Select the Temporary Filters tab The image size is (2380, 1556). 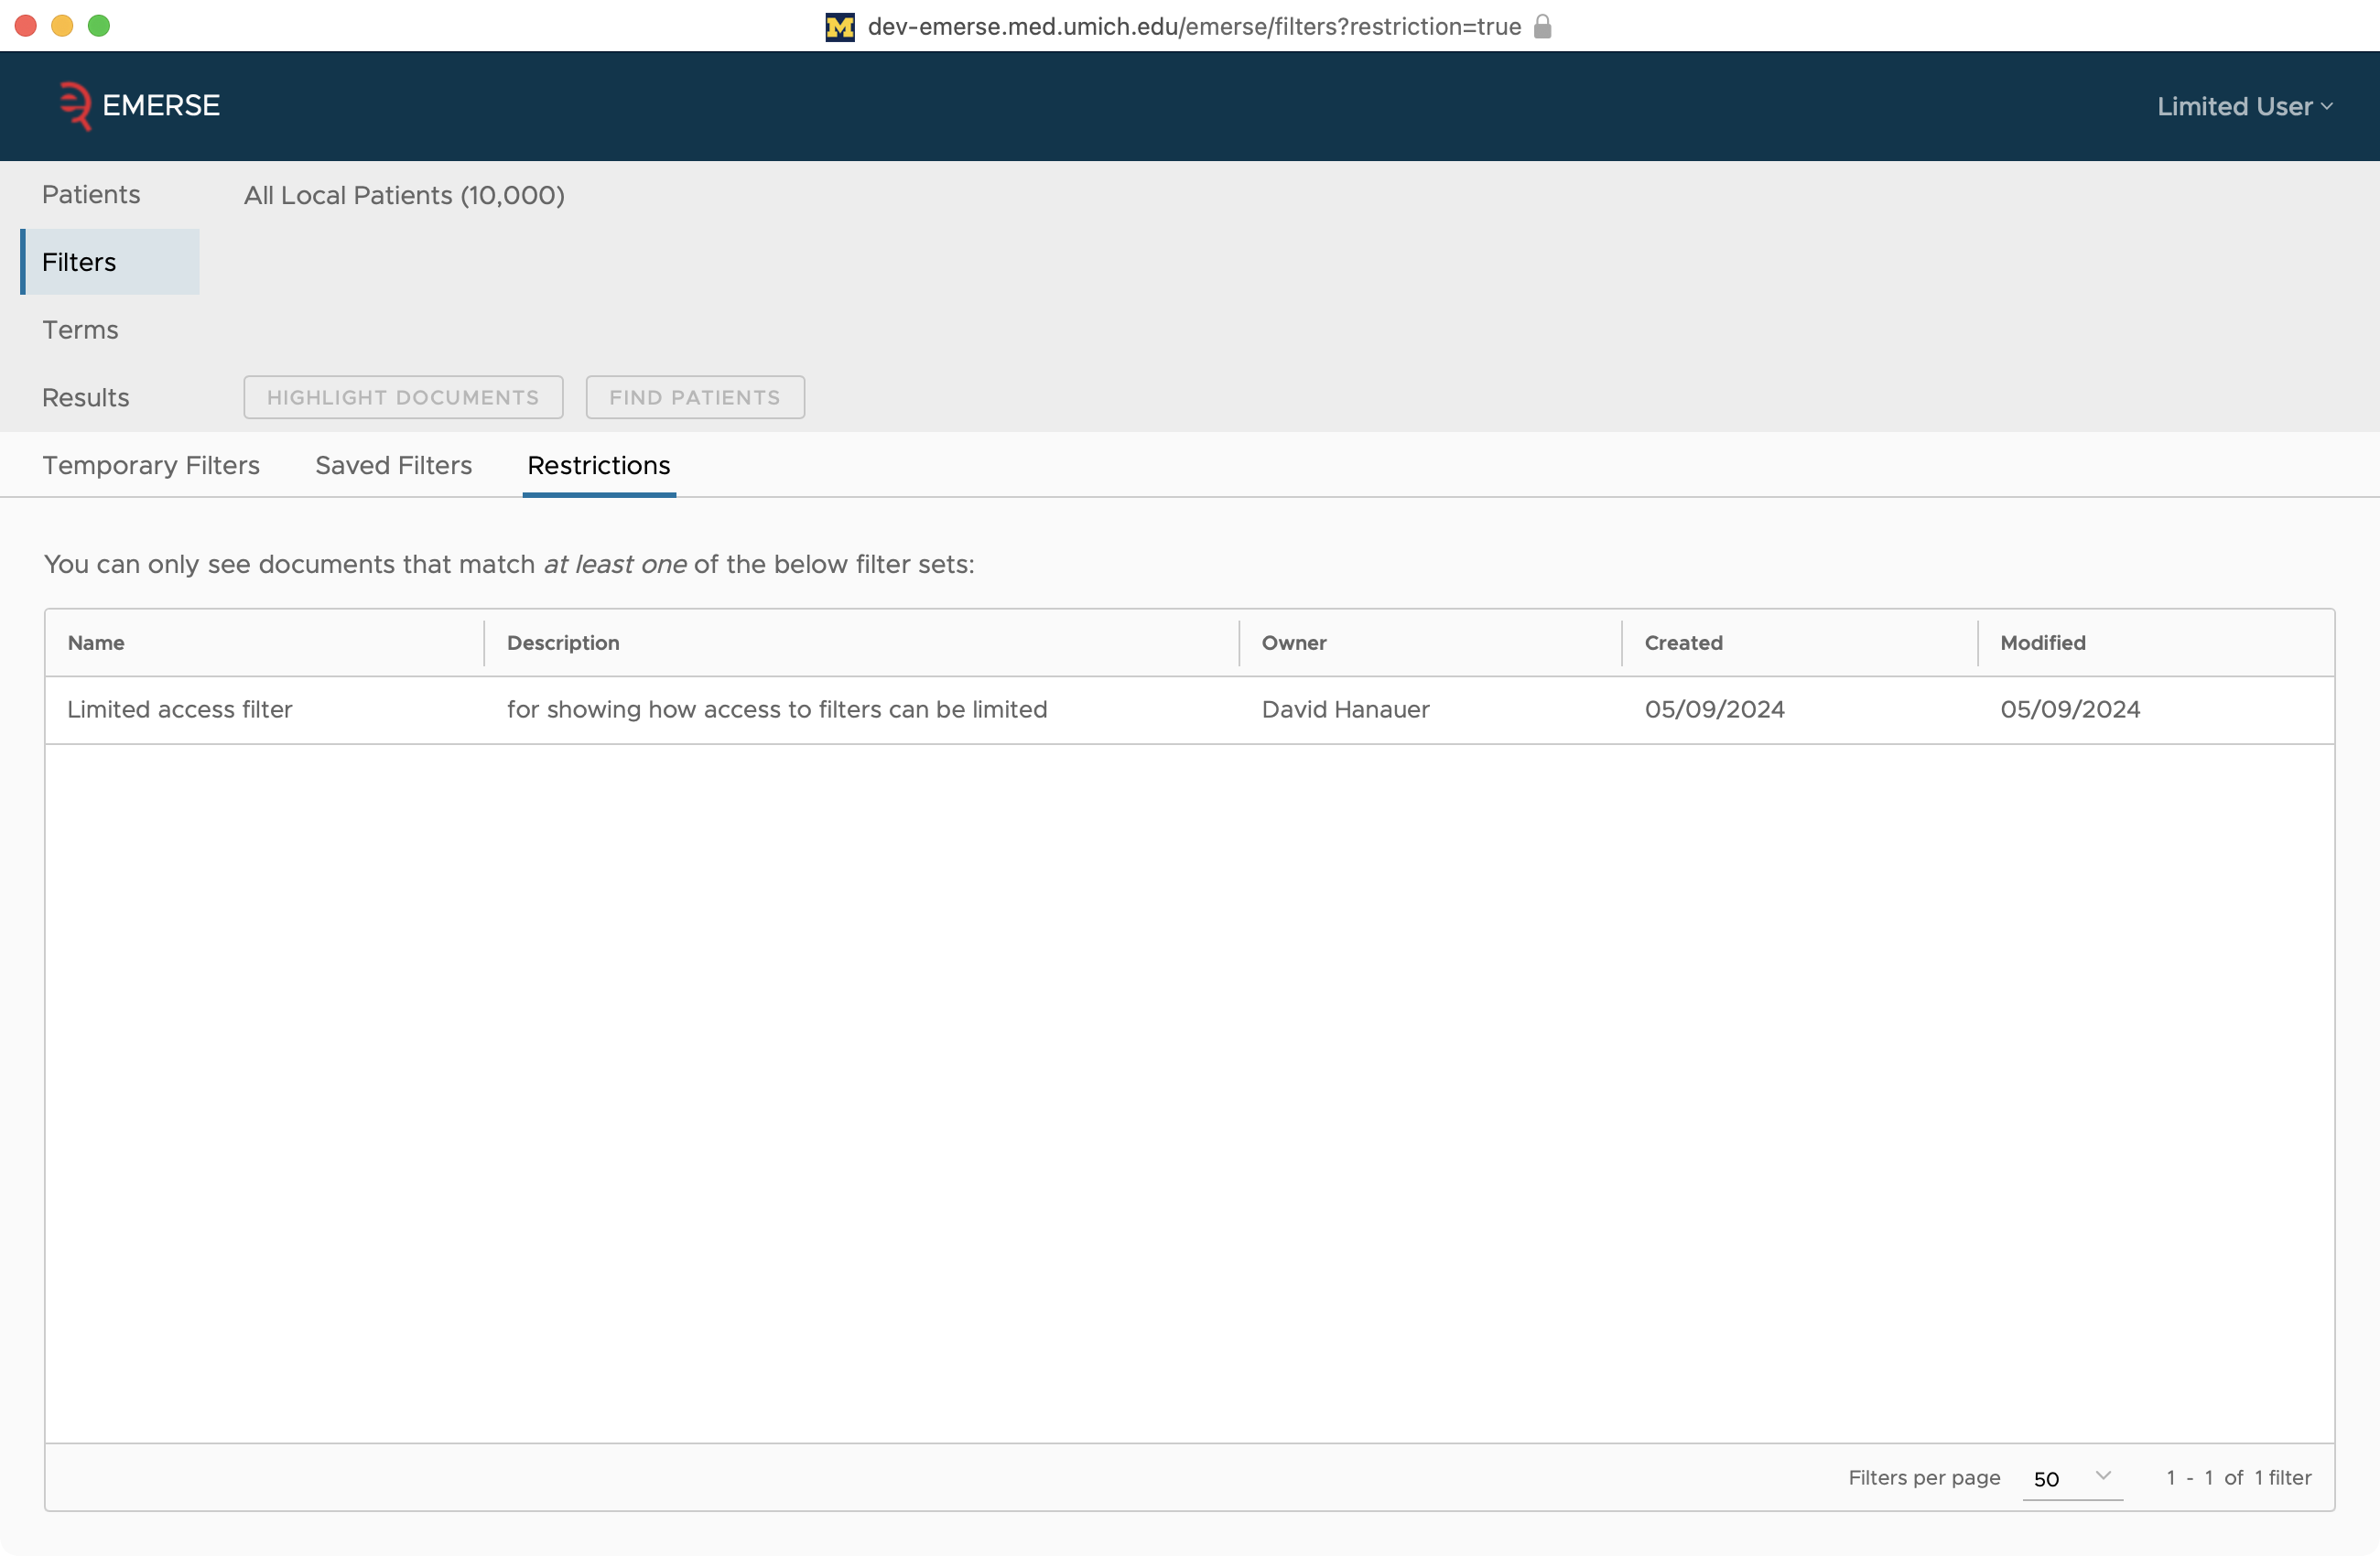click(151, 465)
